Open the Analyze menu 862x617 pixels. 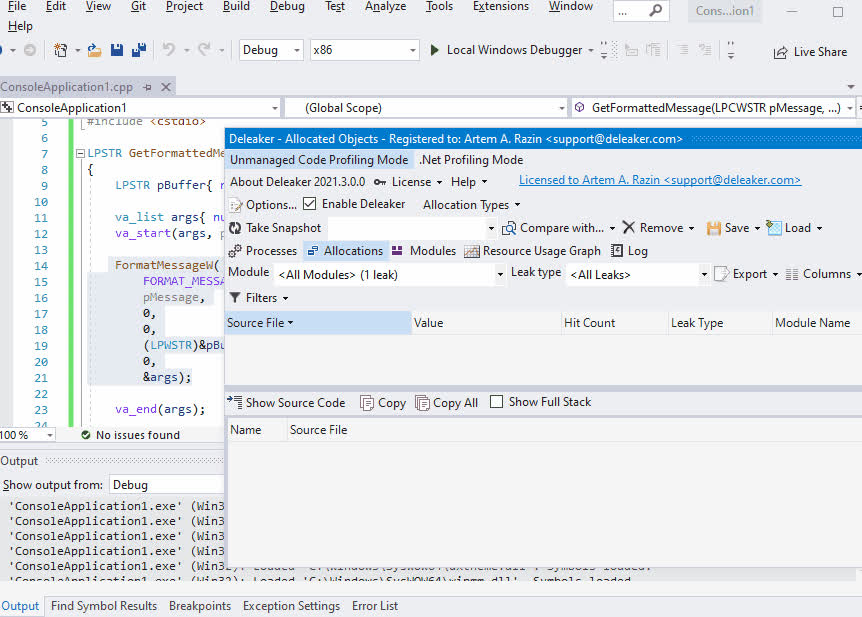pos(385,7)
